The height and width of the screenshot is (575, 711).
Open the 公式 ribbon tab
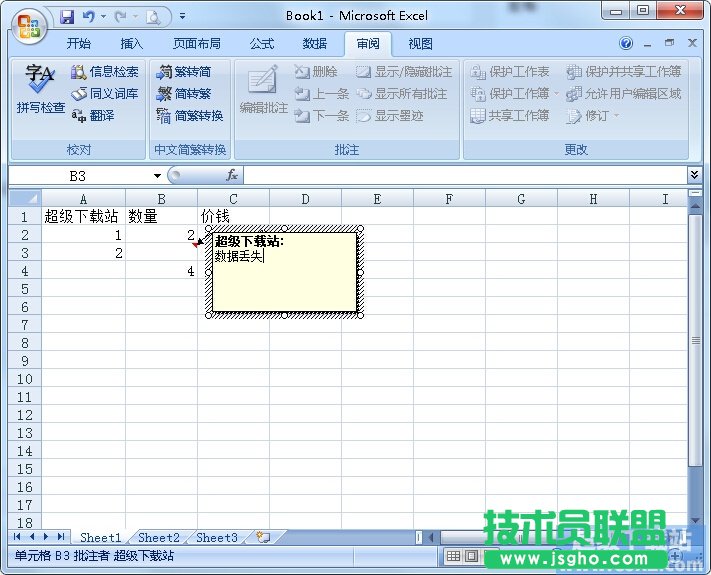coord(262,44)
